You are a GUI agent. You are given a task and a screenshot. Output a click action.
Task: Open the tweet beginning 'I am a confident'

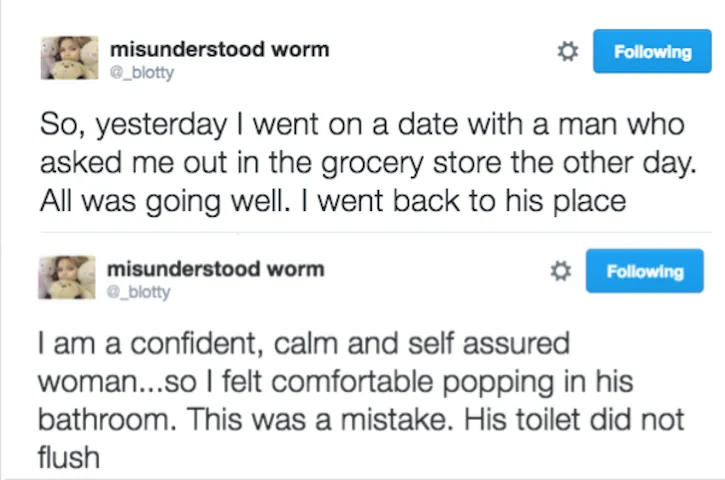[x=361, y=400]
